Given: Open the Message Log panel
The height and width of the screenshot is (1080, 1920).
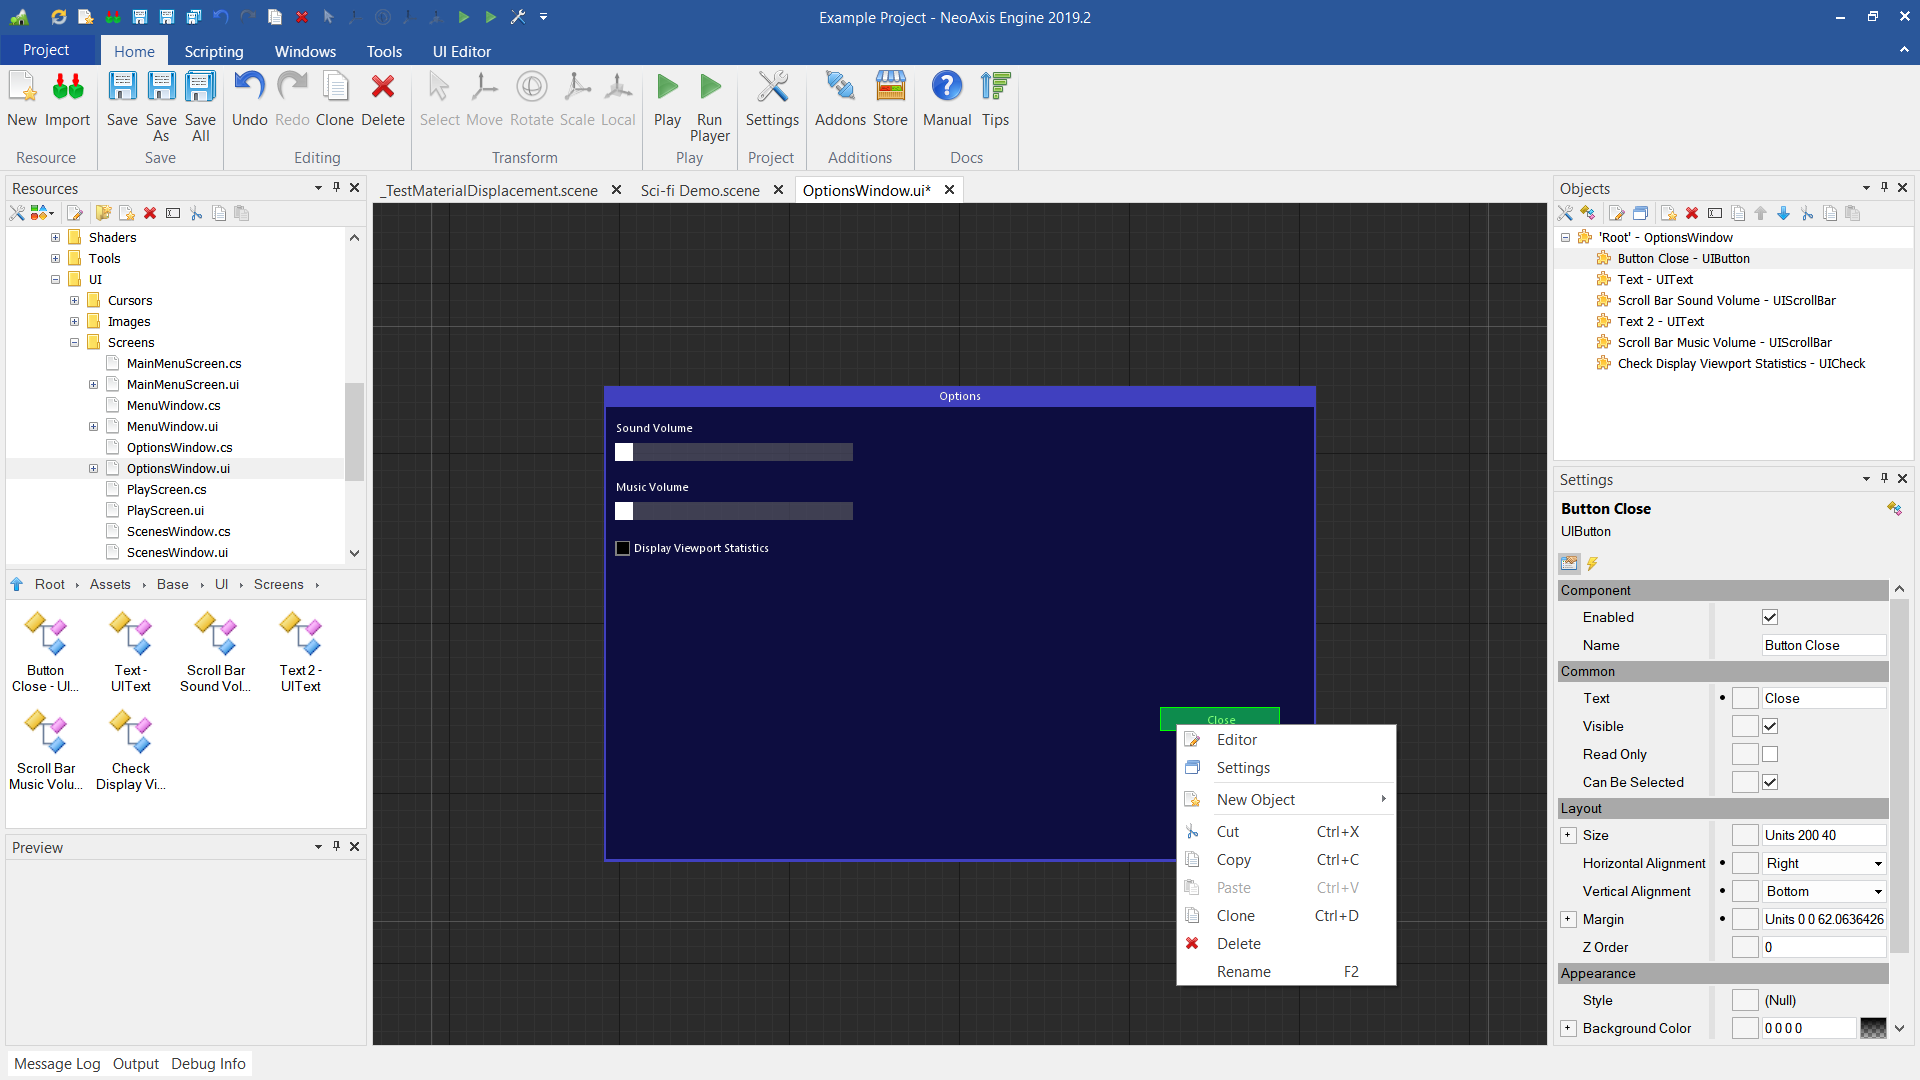Looking at the screenshot, I should coord(57,1063).
